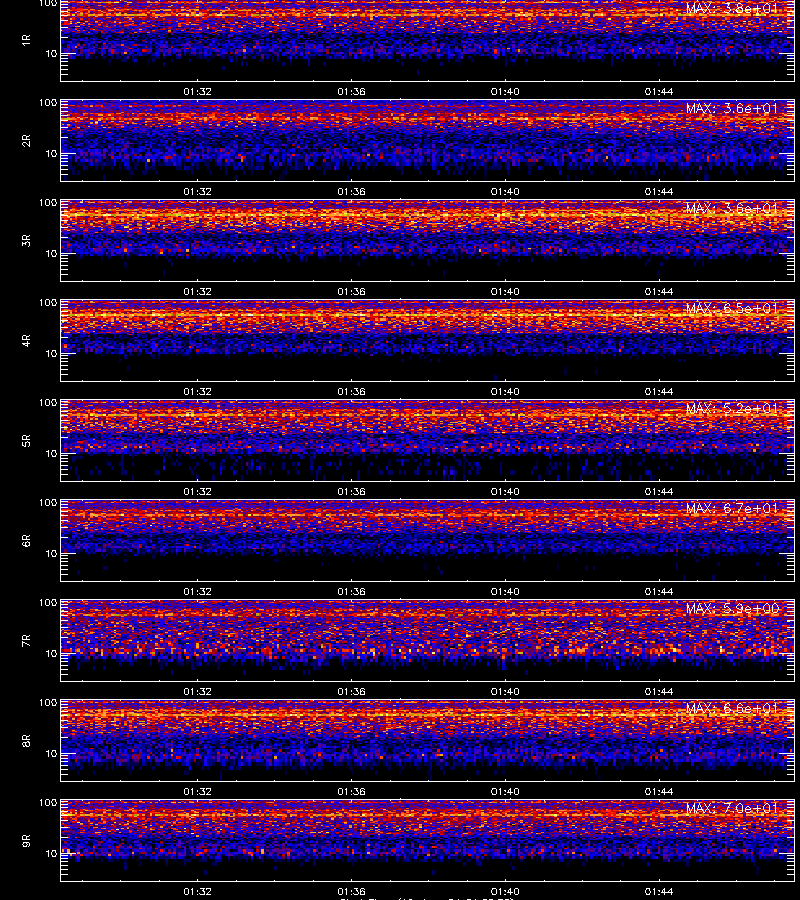Viewport: 800px width, 900px height.
Task: Click the 100 axis label of 7R
Action: (x=48, y=603)
